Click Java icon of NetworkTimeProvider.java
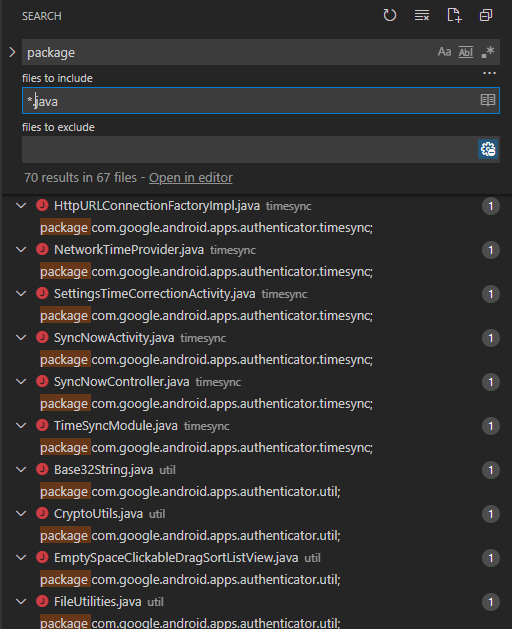Image resolution: width=512 pixels, height=629 pixels. click(x=42, y=249)
